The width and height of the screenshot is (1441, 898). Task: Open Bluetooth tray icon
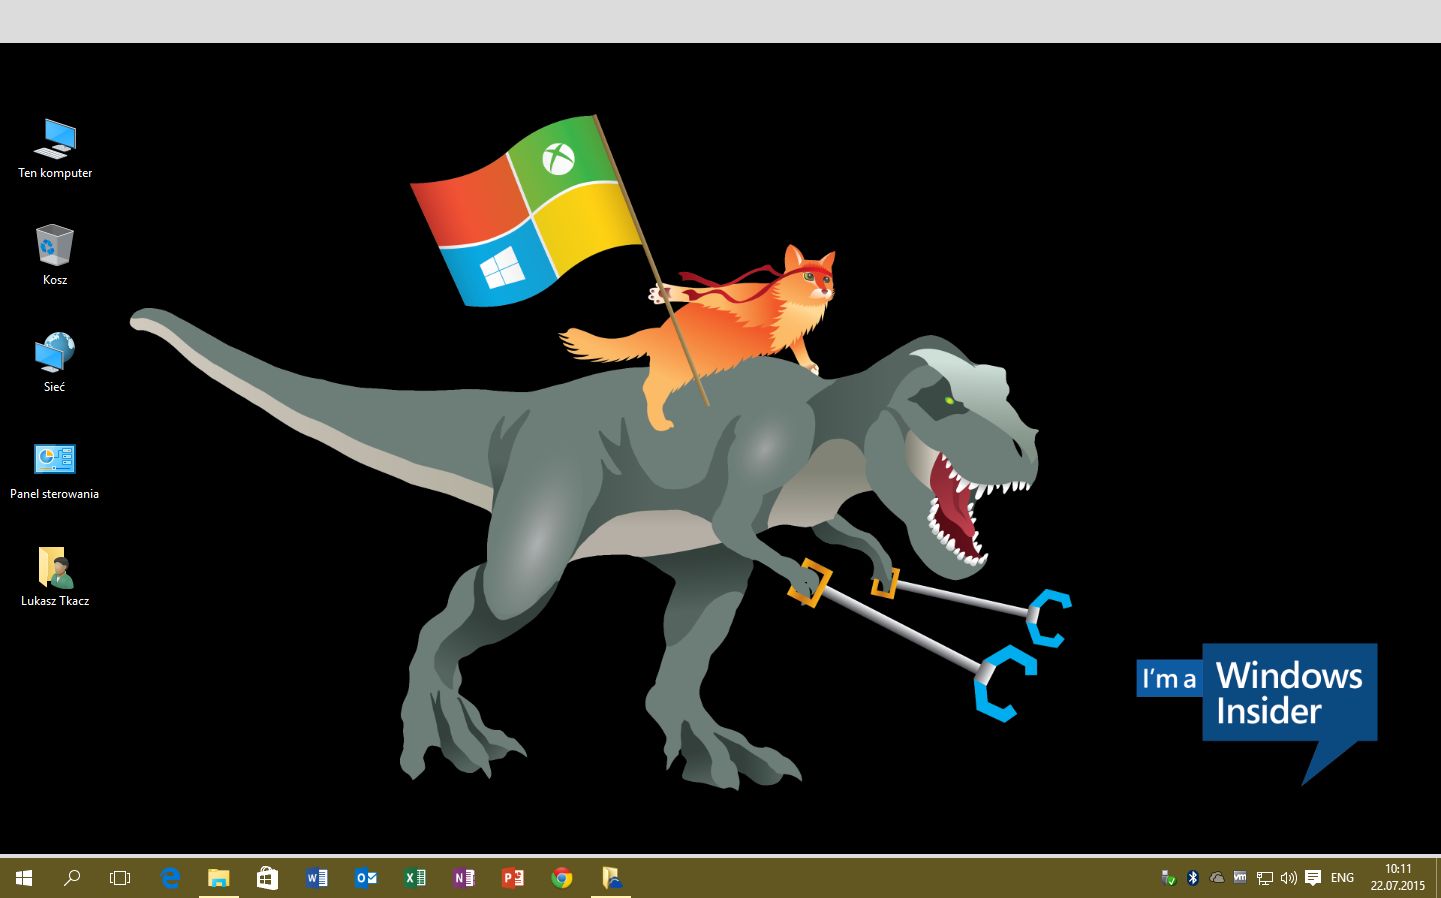[x=1192, y=878]
